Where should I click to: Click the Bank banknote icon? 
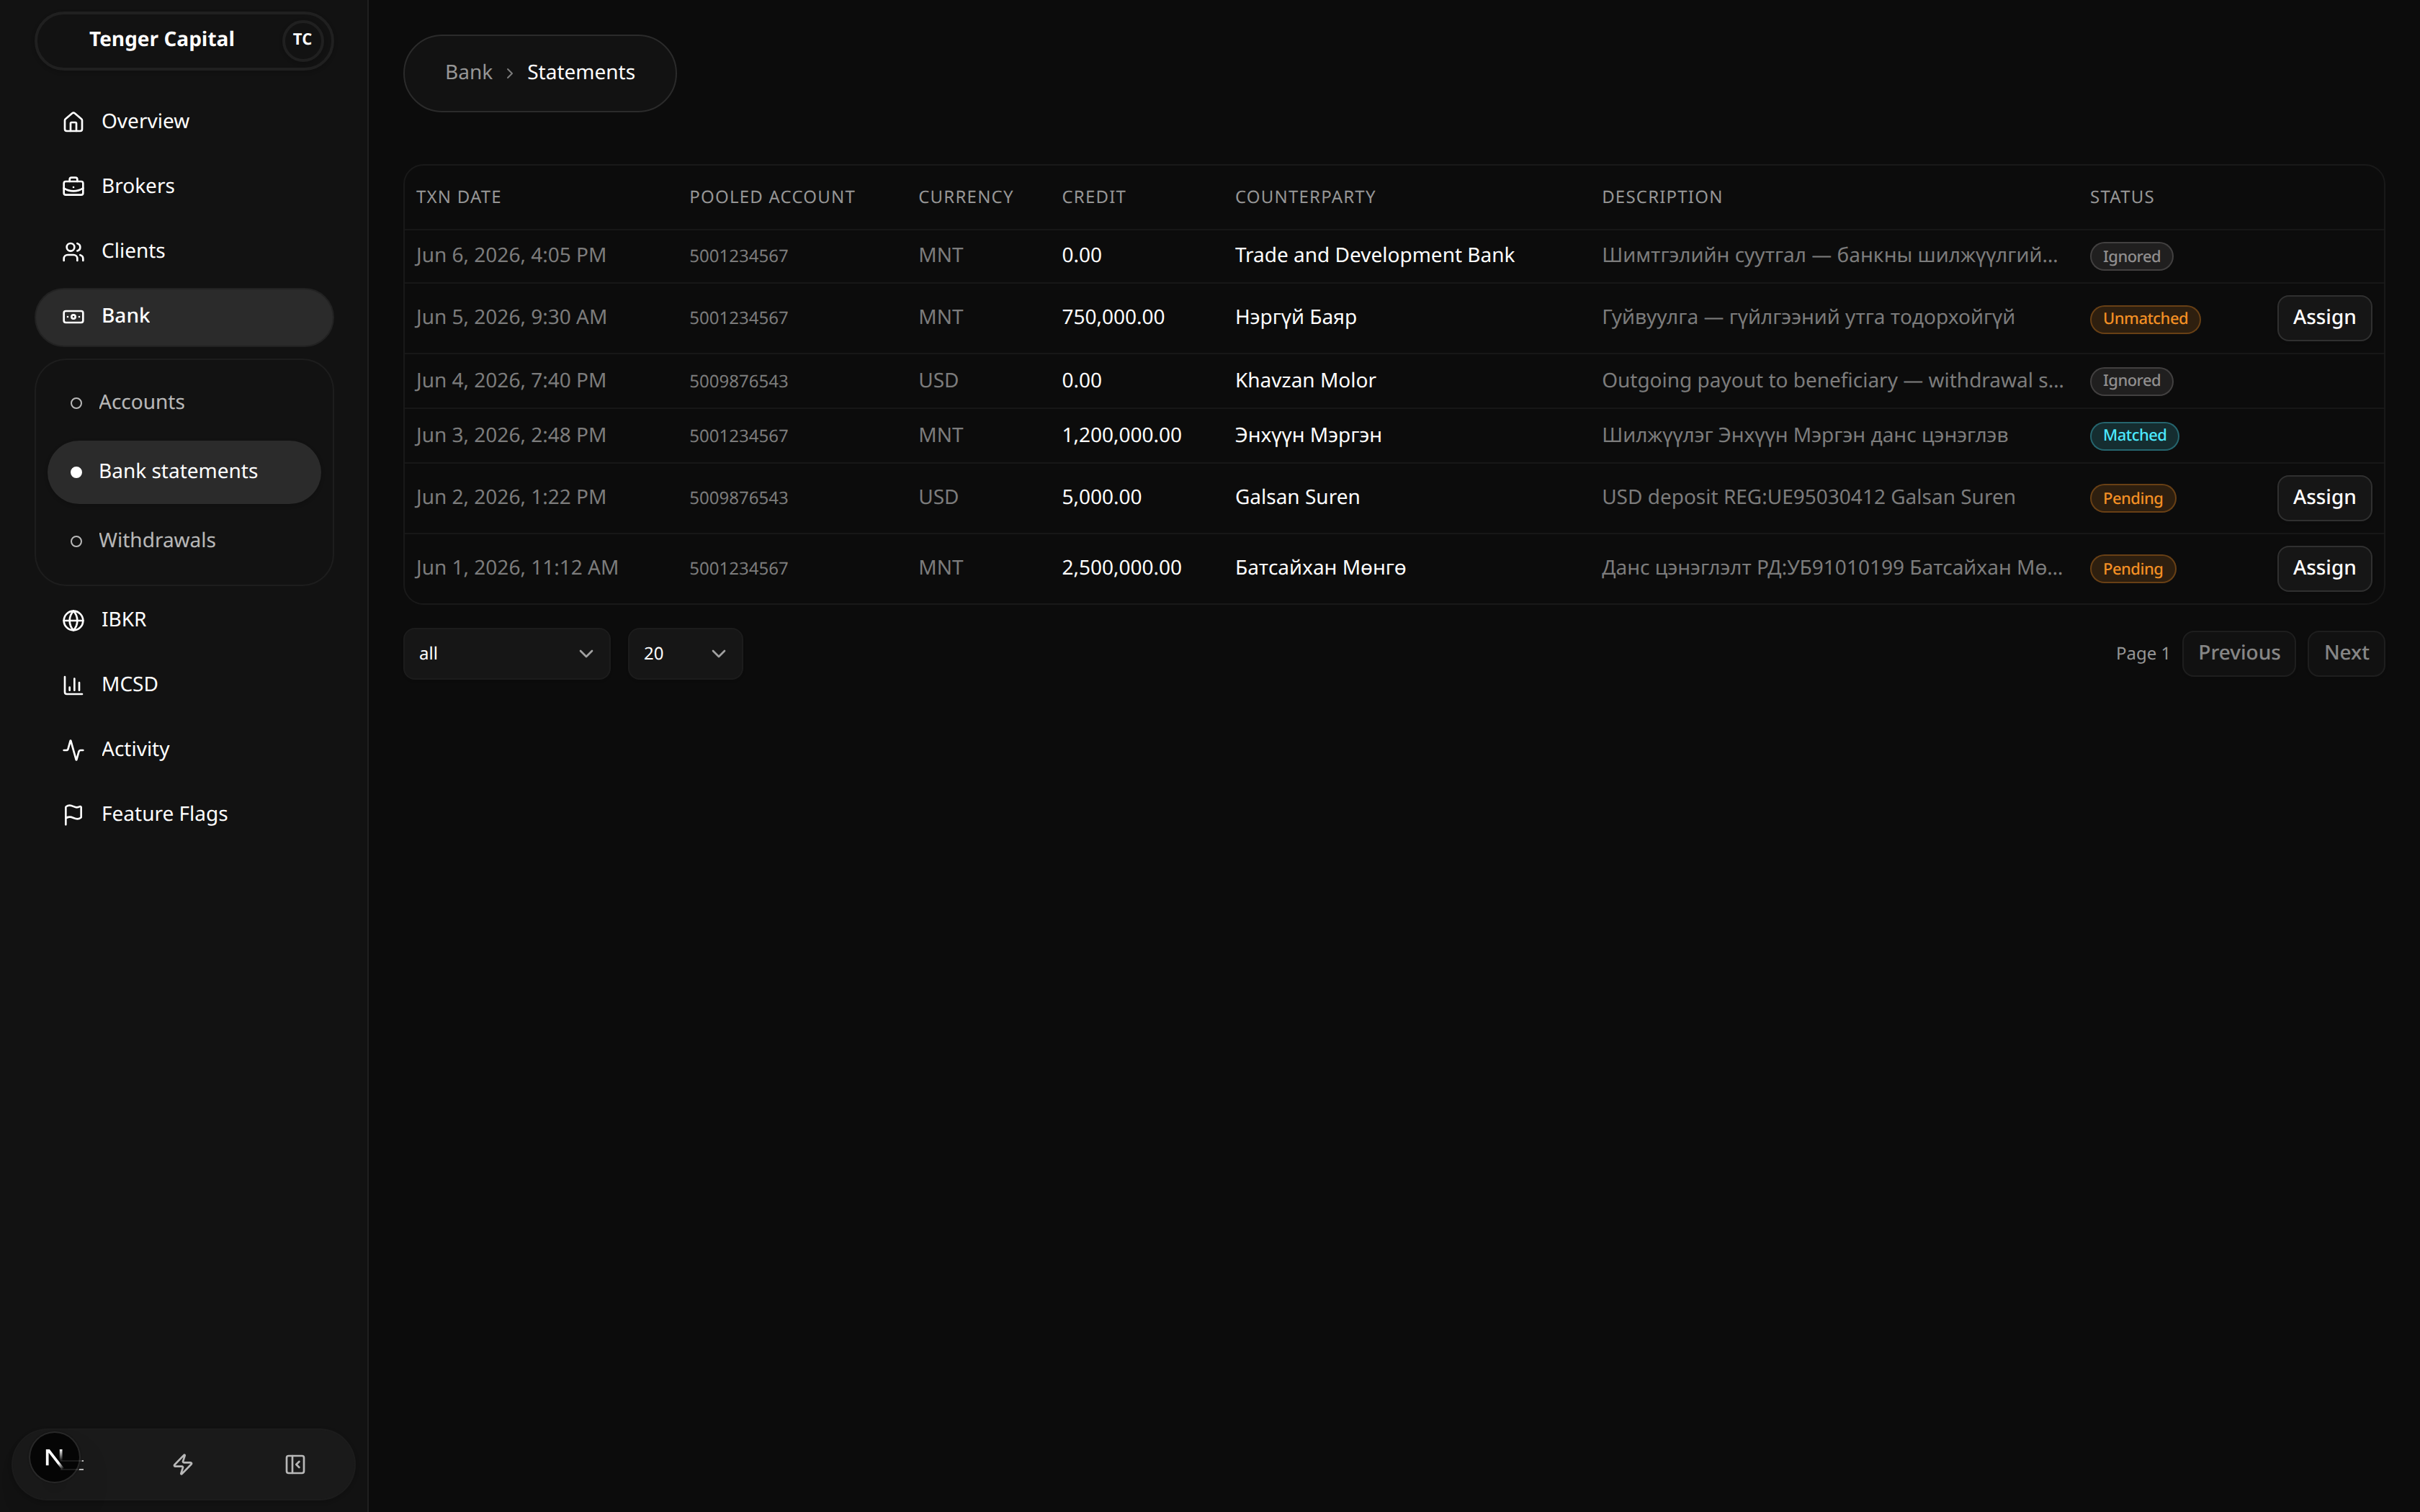click(73, 316)
